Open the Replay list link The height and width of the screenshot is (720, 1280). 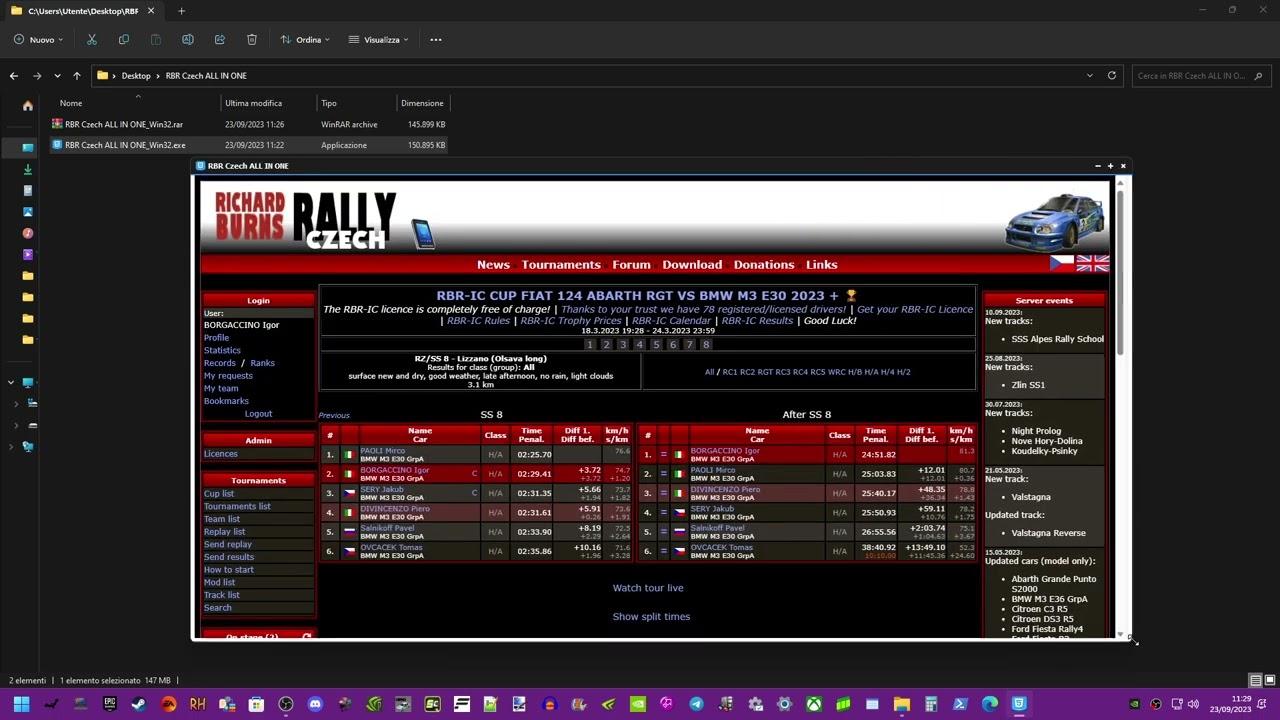pyautogui.click(x=224, y=532)
